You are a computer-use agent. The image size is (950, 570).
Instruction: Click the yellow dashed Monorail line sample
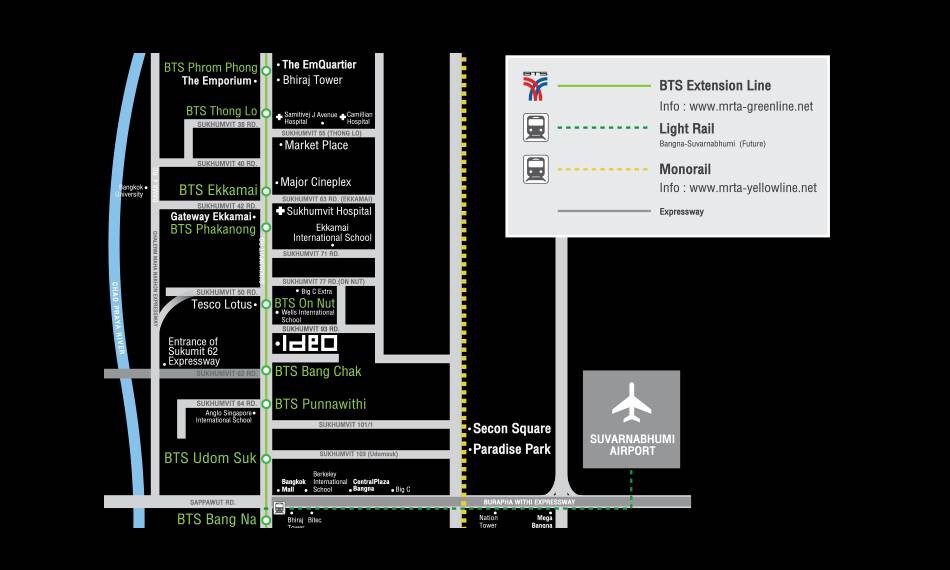(603, 169)
